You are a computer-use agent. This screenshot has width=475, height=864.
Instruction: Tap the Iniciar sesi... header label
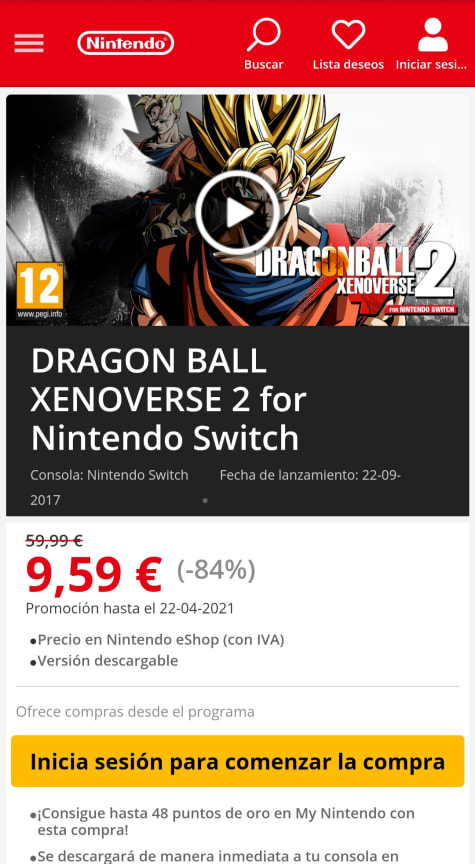[431, 64]
